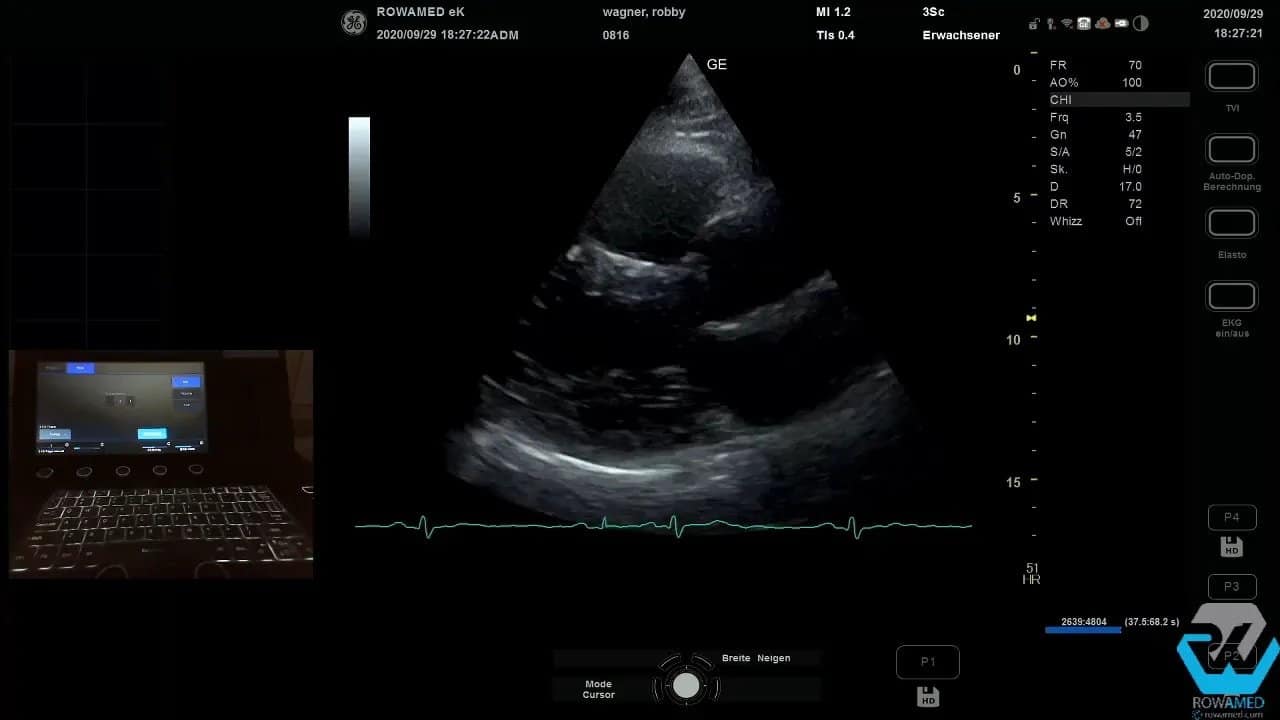The image size is (1280, 720).
Task: Click the trackball center circle icon
Action: 686,685
